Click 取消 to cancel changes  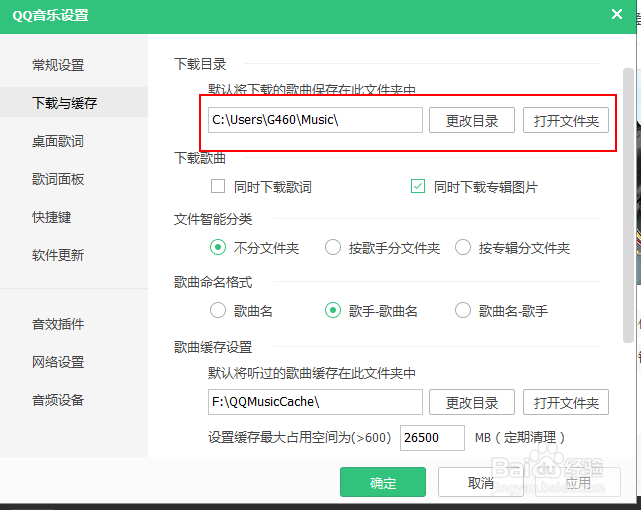[481, 482]
